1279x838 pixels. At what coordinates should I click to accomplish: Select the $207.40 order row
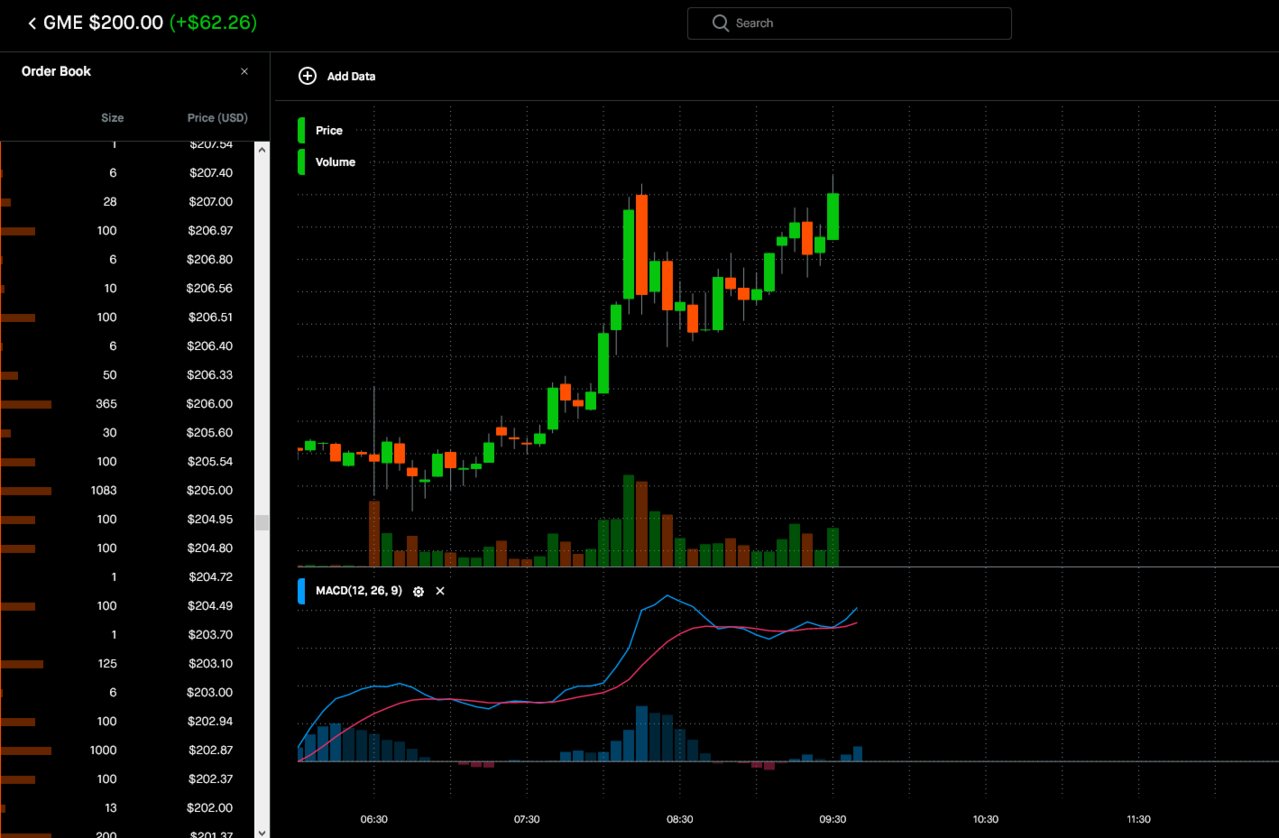click(x=127, y=173)
